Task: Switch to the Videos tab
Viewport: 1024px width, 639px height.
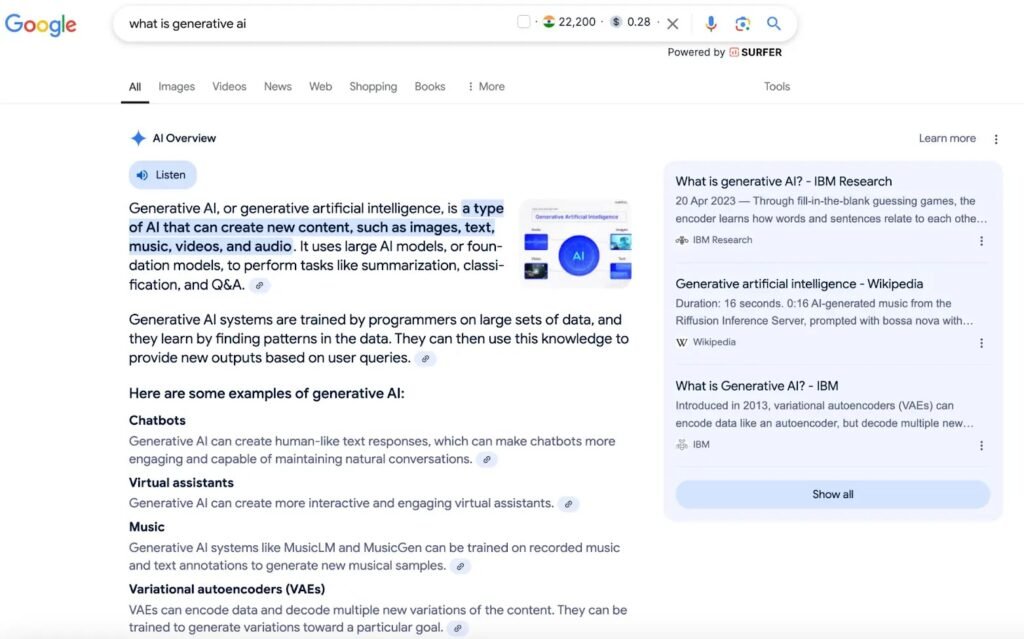Action: click(229, 86)
